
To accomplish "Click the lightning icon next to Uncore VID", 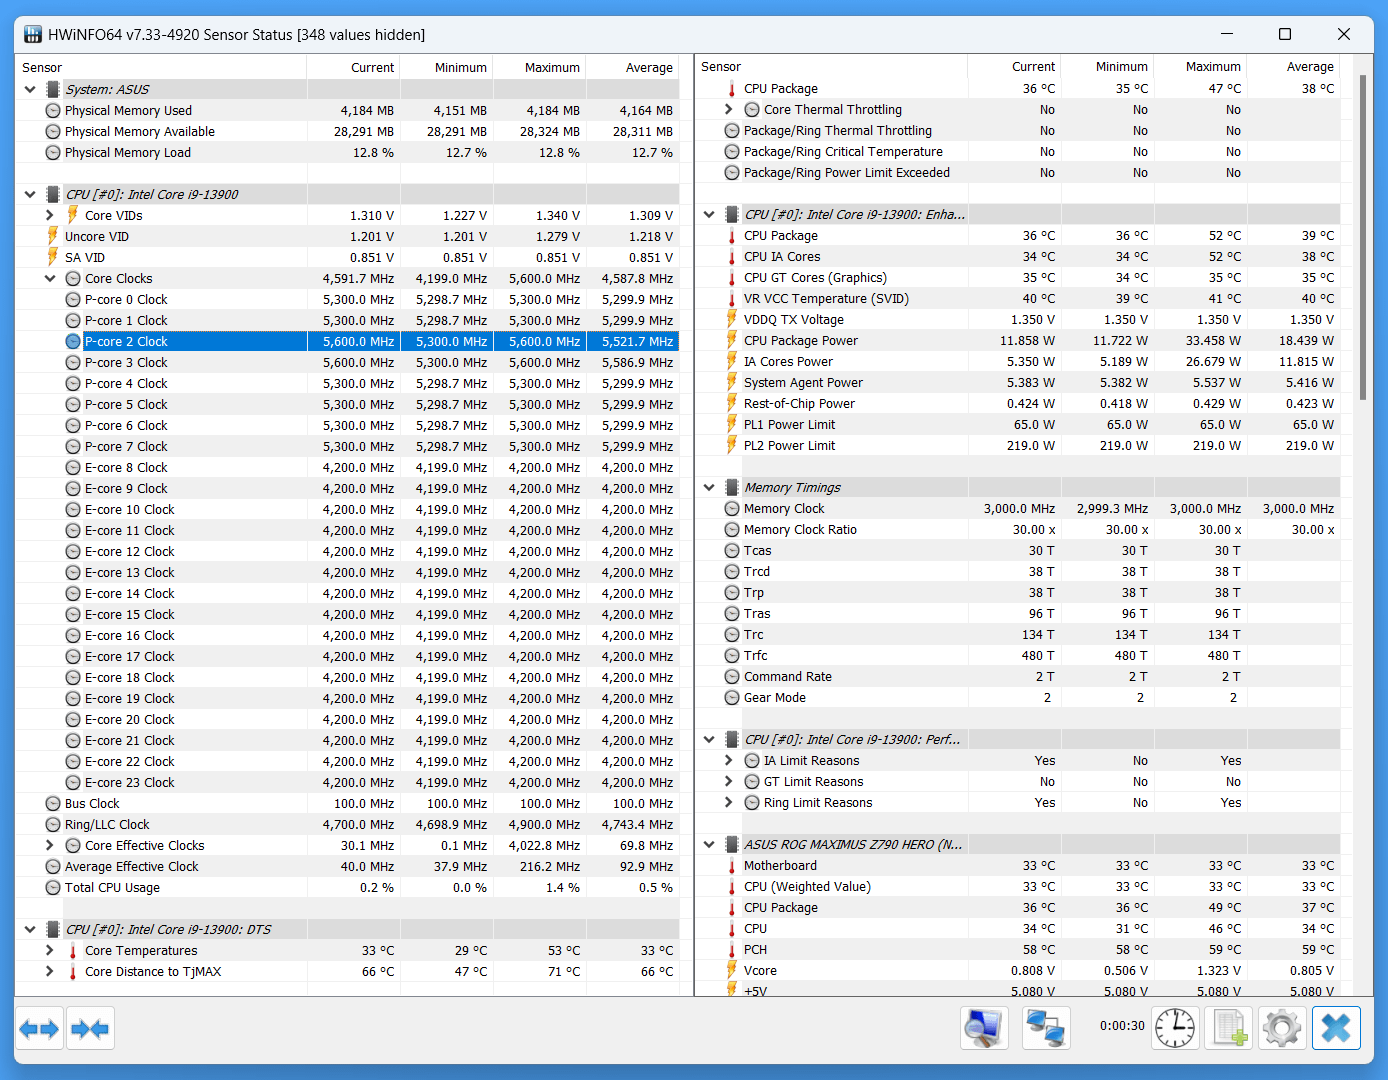I will coord(53,236).
